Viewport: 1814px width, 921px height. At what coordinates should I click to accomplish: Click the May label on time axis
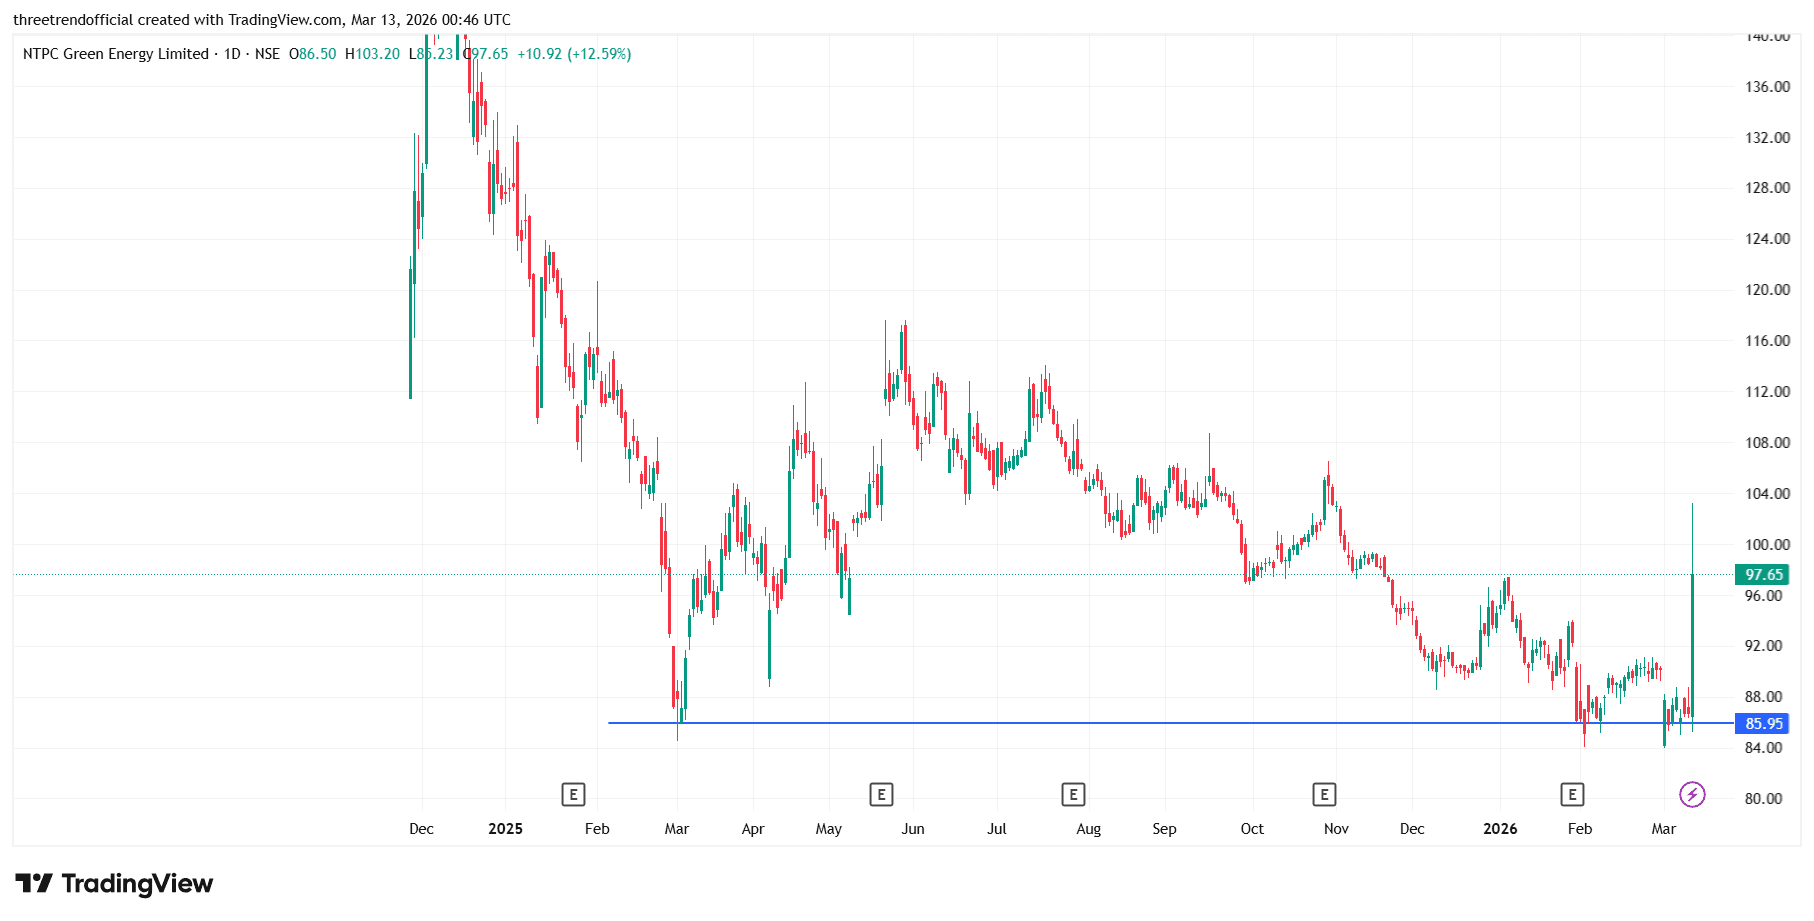click(x=829, y=829)
